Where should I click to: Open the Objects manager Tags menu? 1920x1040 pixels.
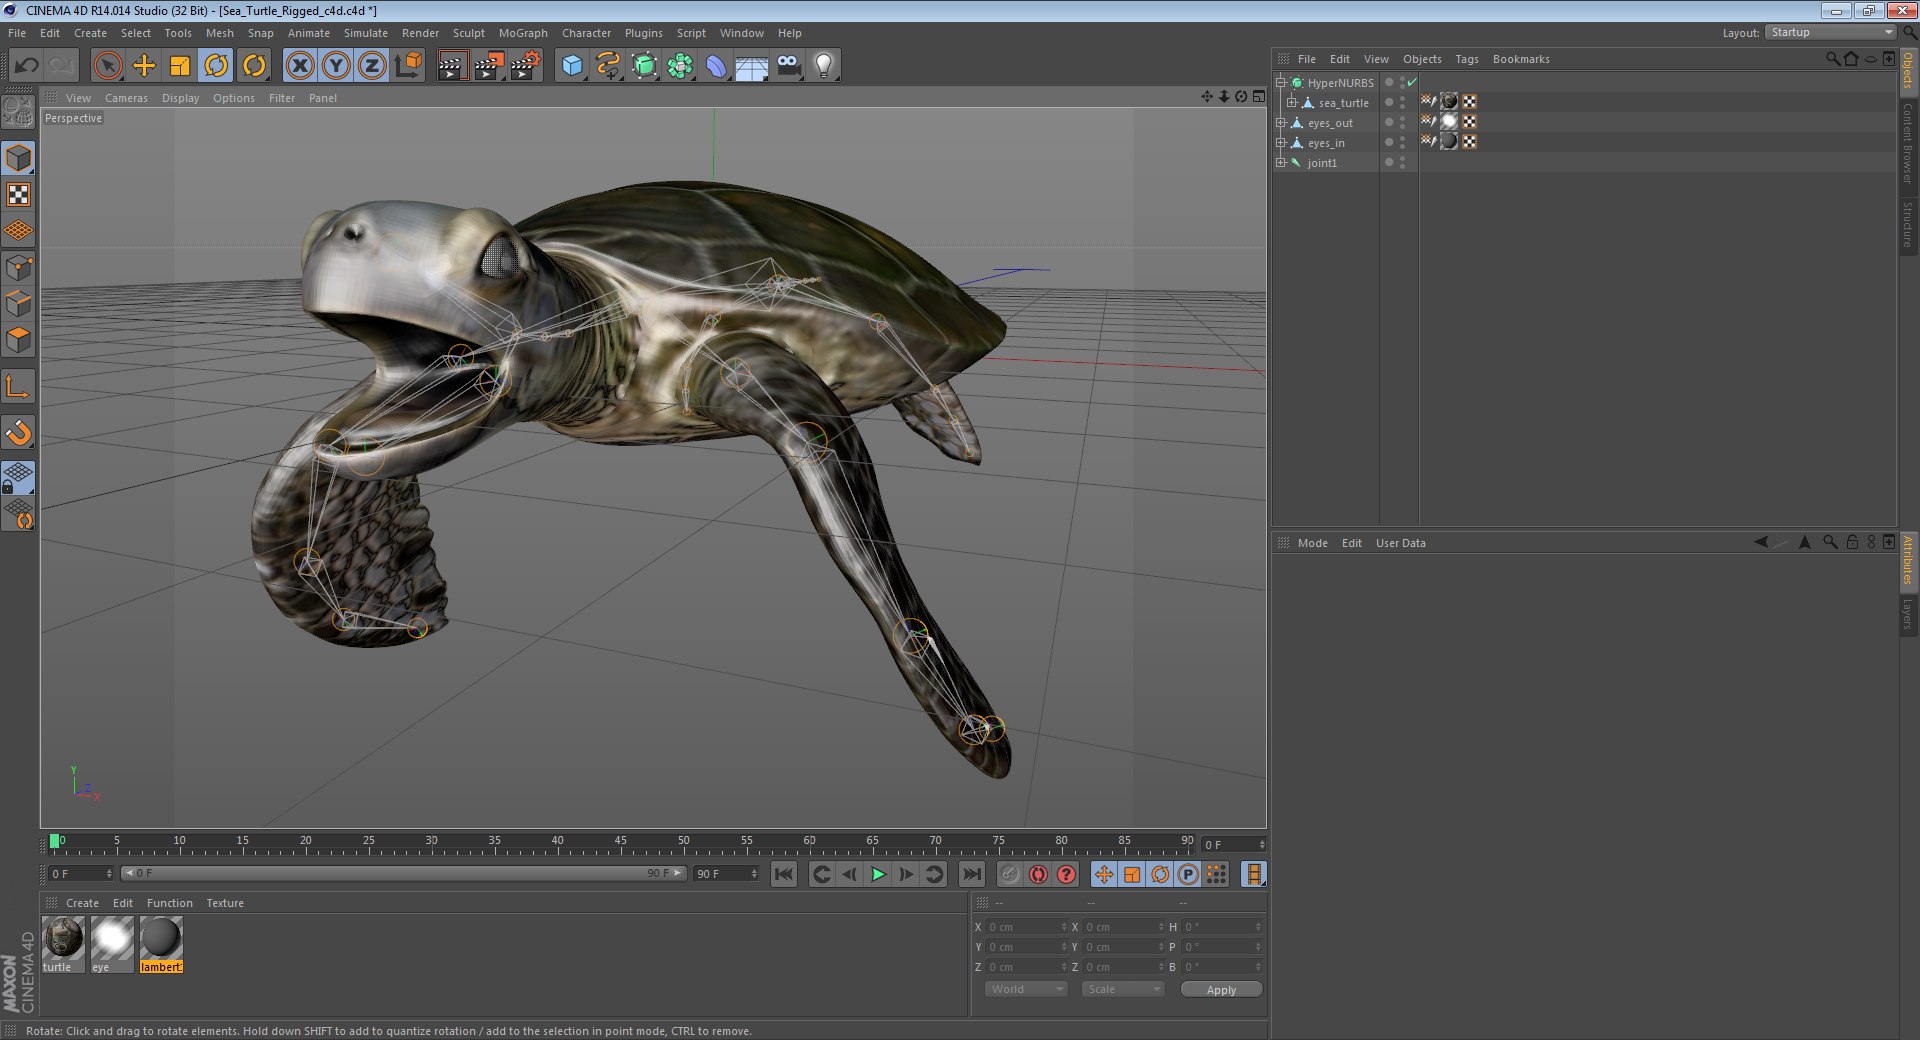click(1466, 59)
